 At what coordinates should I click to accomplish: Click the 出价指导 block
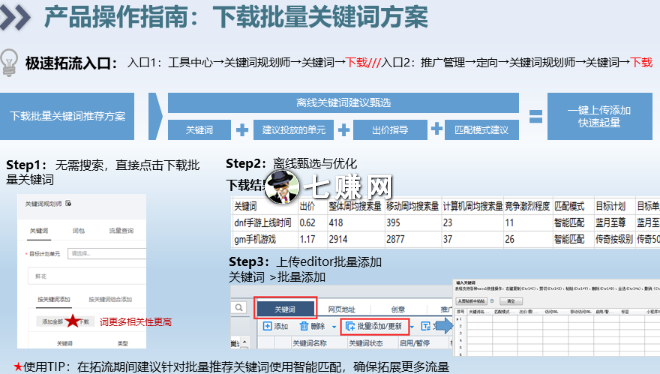pyautogui.click(x=390, y=130)
